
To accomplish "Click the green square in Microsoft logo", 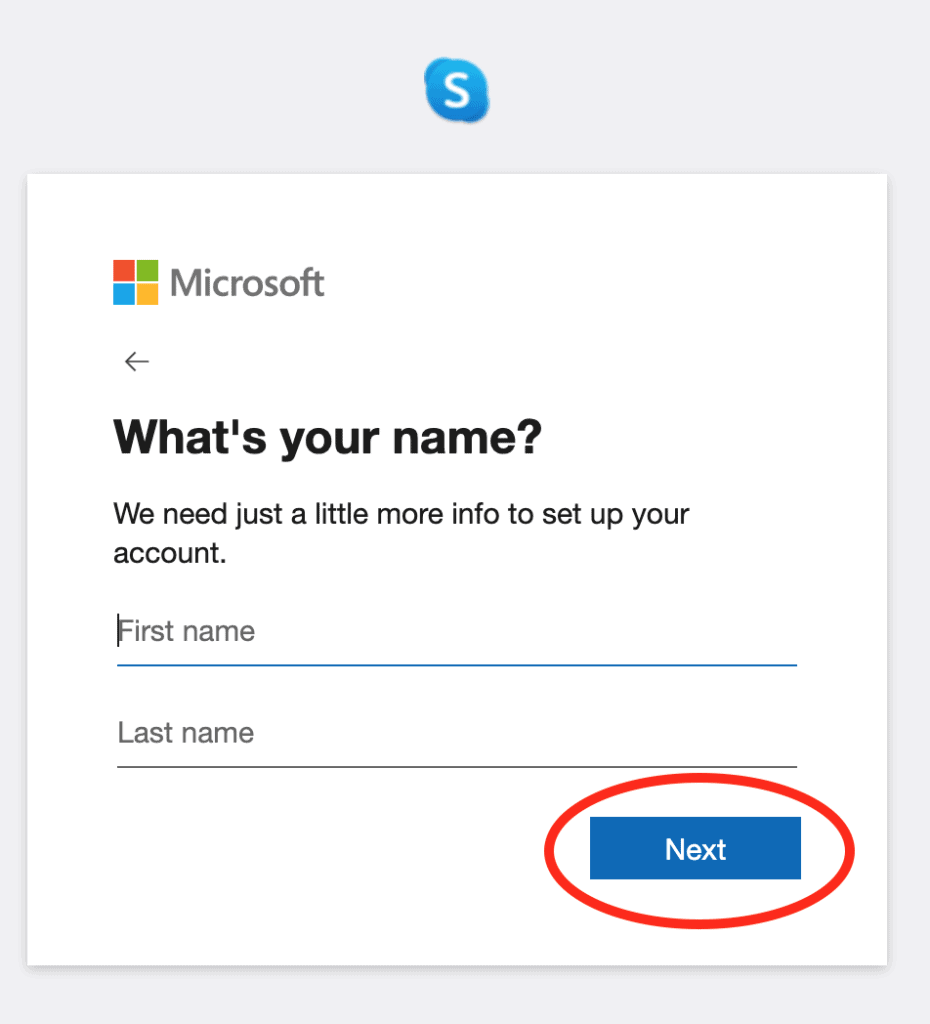I will pyautogui.click(x=147, y=270).
